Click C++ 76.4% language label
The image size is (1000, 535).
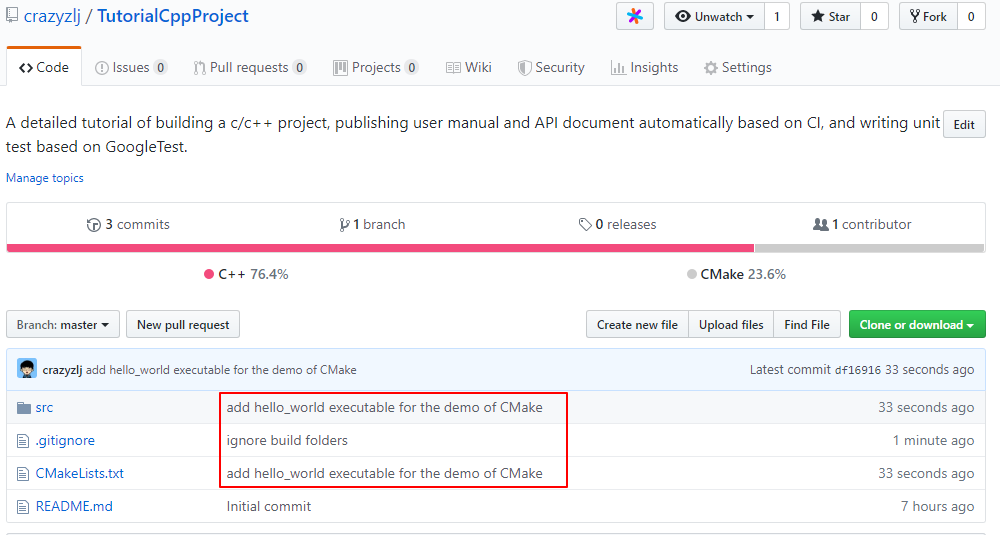[x=246, y=274]
